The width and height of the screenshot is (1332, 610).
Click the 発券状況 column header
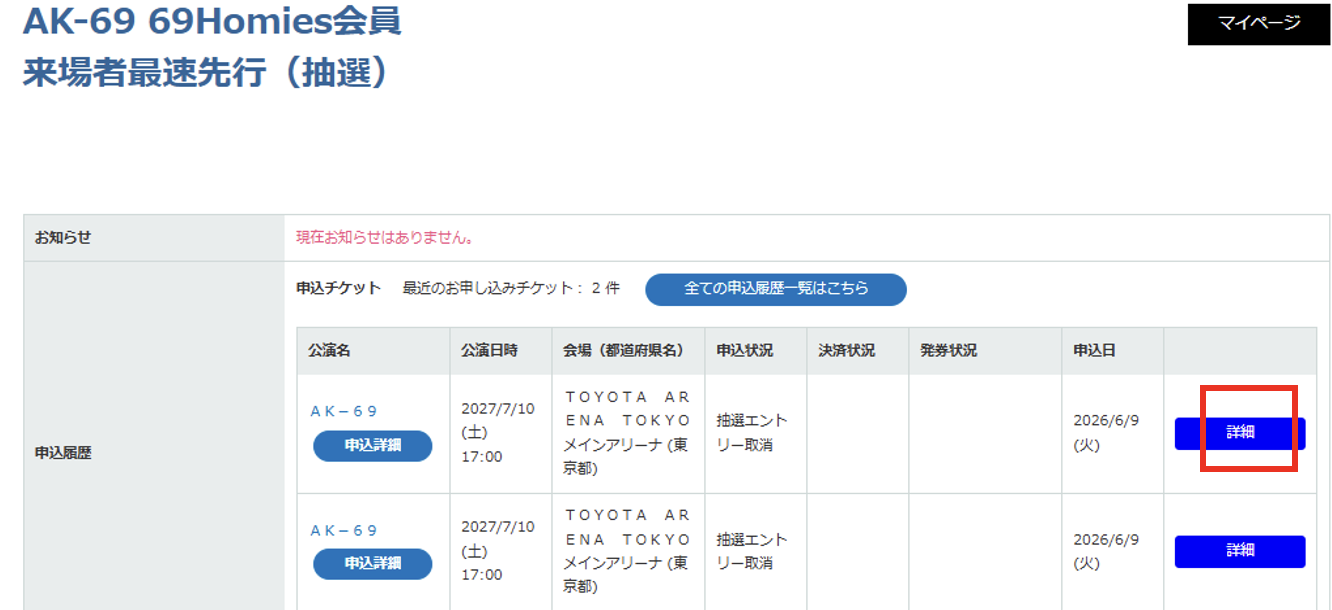949,351
